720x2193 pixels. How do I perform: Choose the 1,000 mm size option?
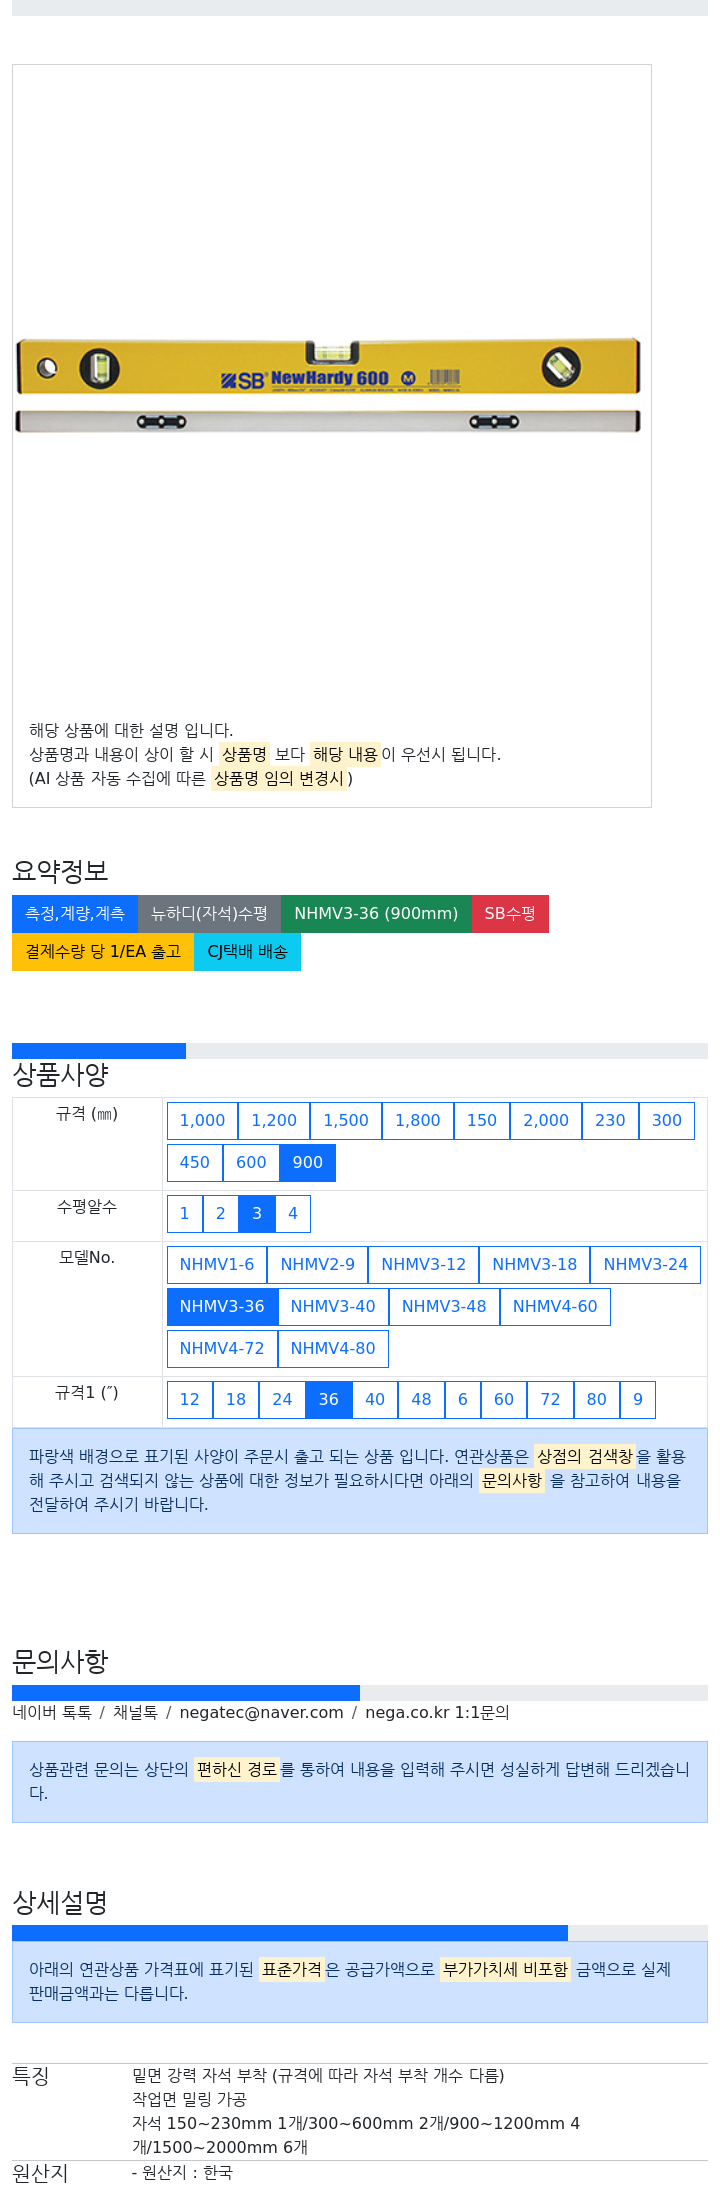pos(202,1120)
